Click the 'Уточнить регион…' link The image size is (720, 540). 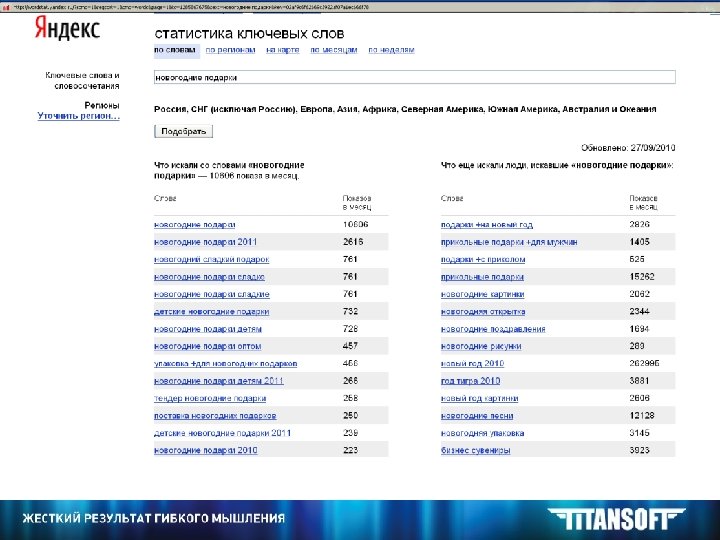tap(79, 116)
